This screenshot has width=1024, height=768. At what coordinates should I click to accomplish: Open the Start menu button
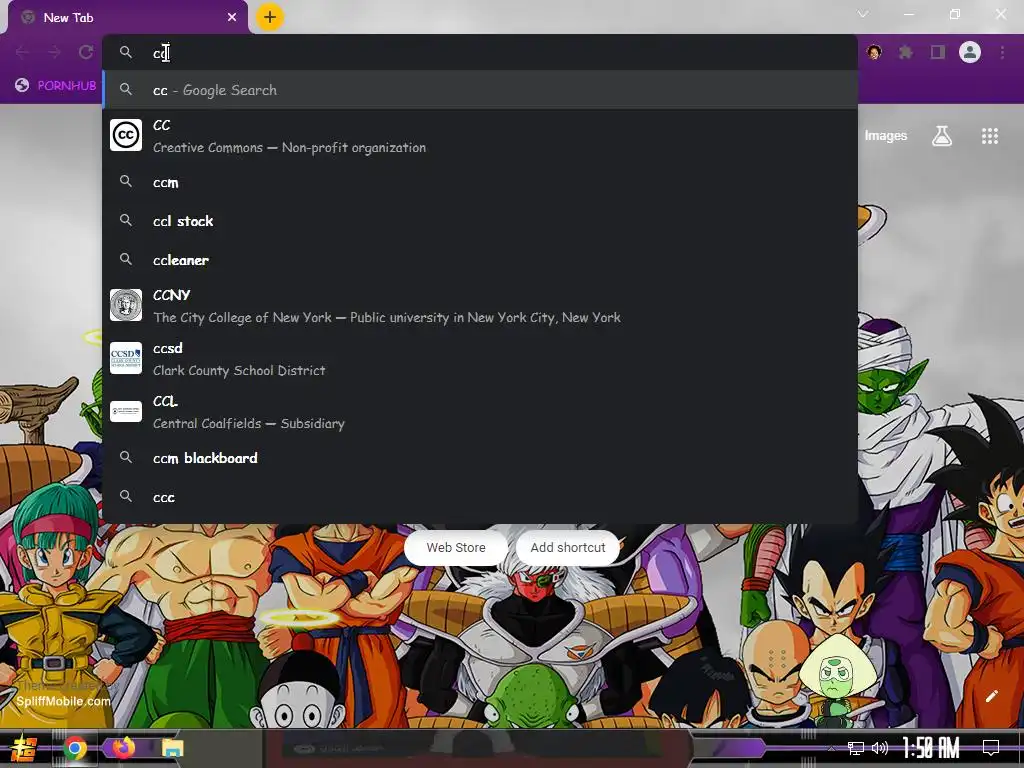coord(24,748)
